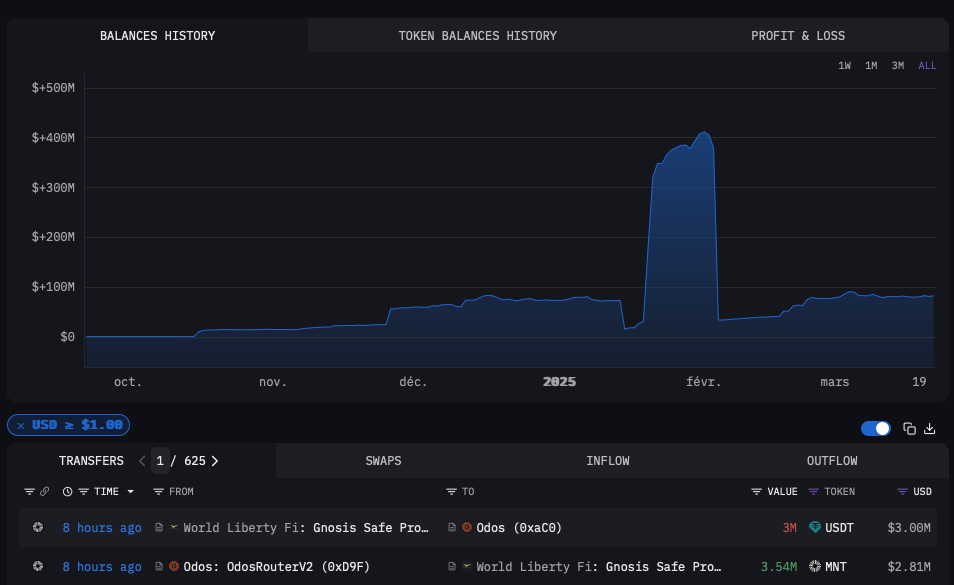Open the leftmost chain filter icon
Viewport: 954px width, 585px height.
point(29,491)
